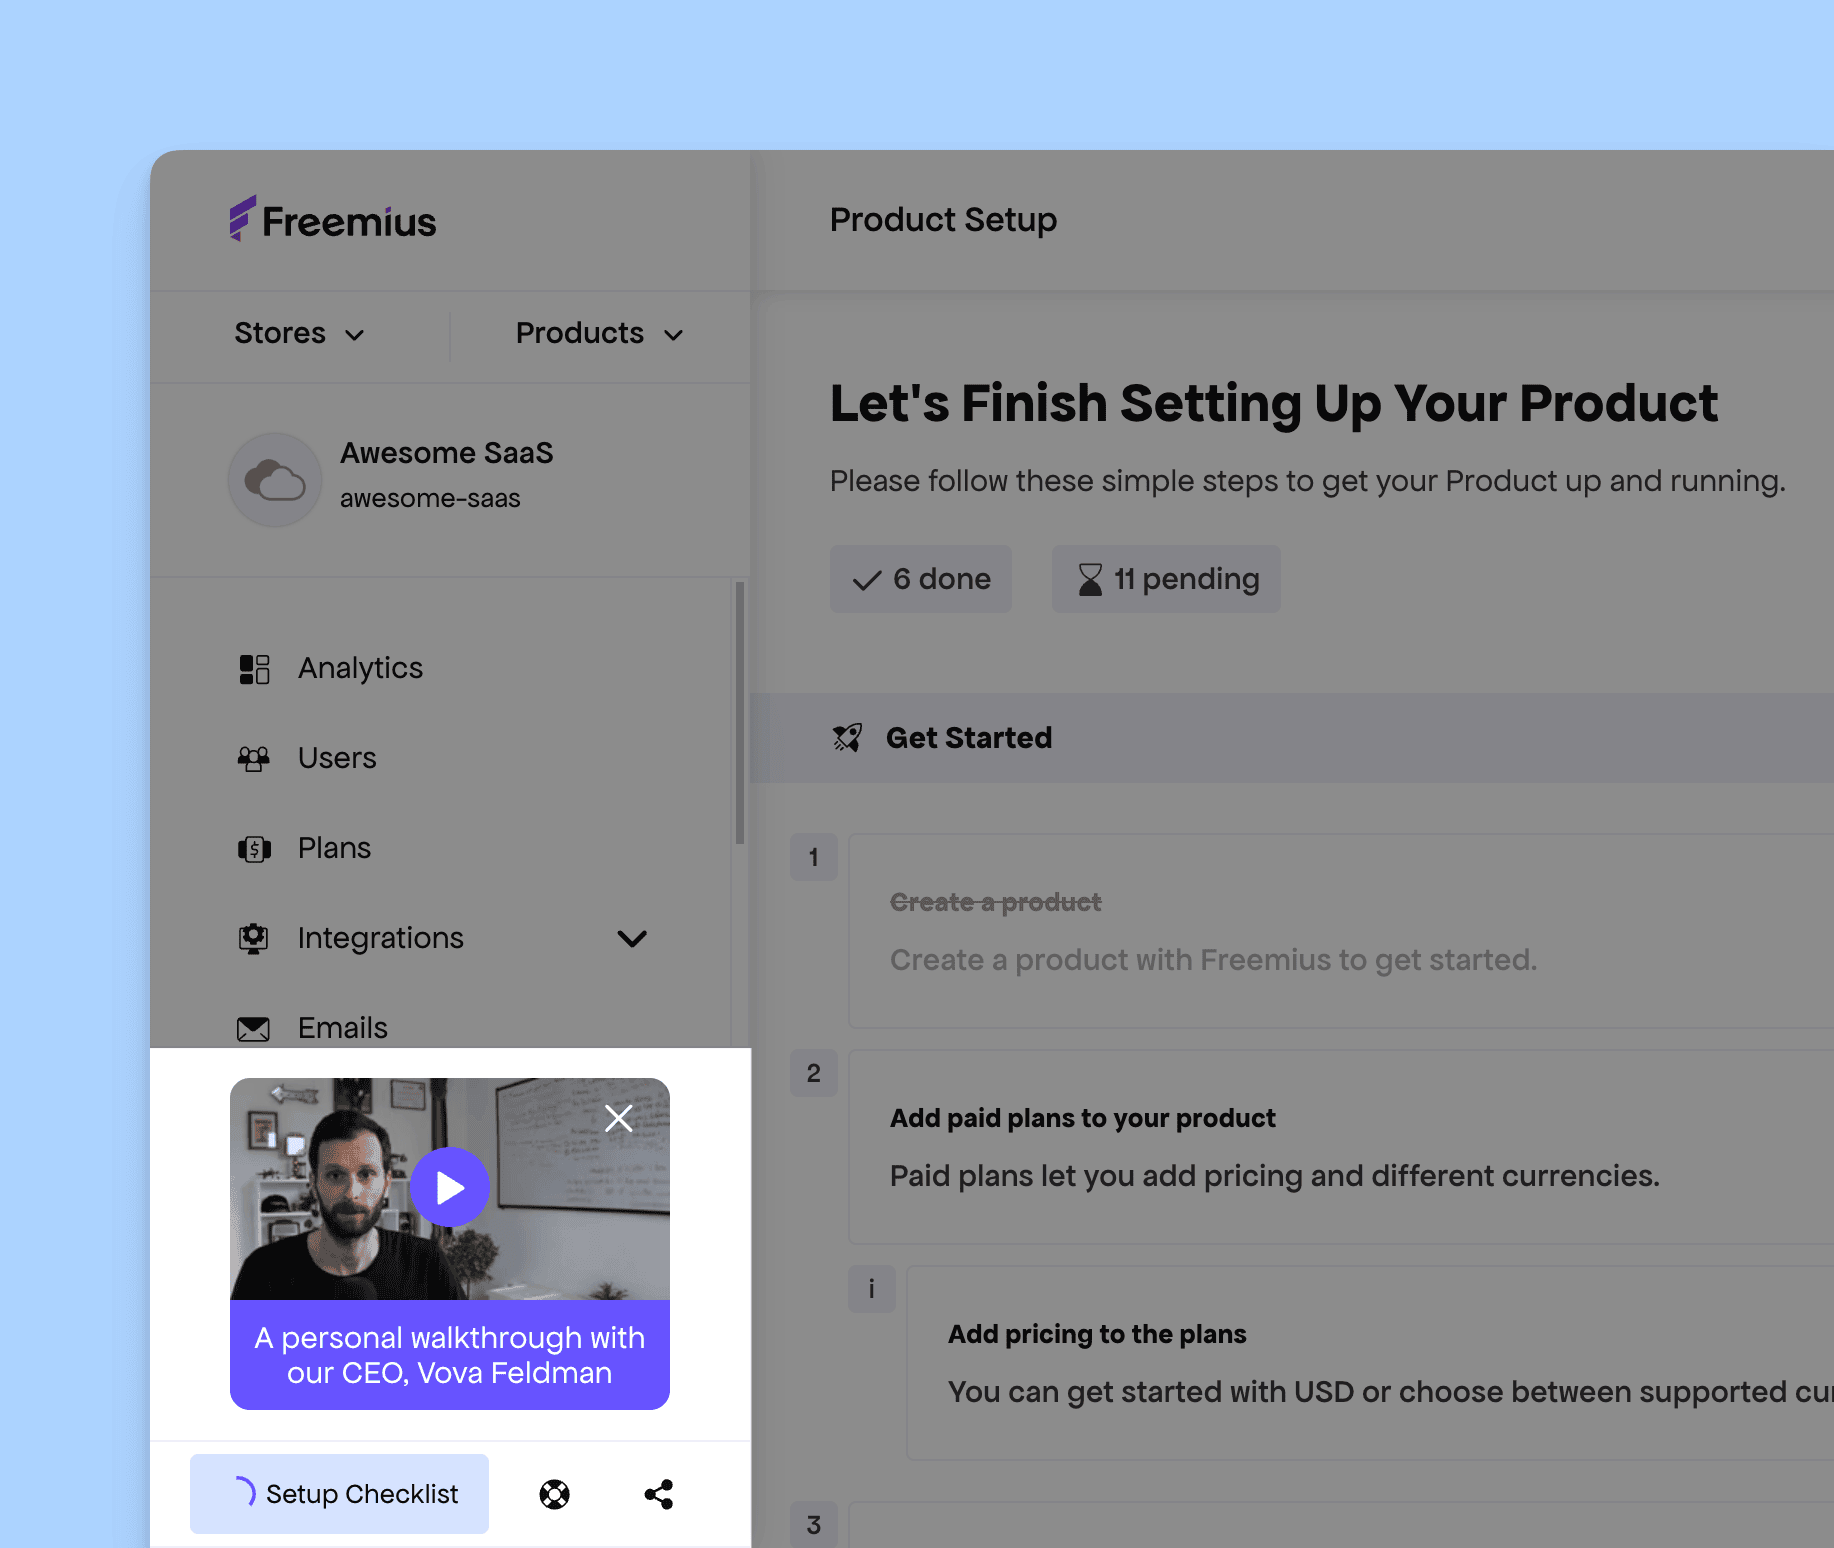Click the sidebar scrollbar
The image size is (1834, 1548).
pos(740,712)
